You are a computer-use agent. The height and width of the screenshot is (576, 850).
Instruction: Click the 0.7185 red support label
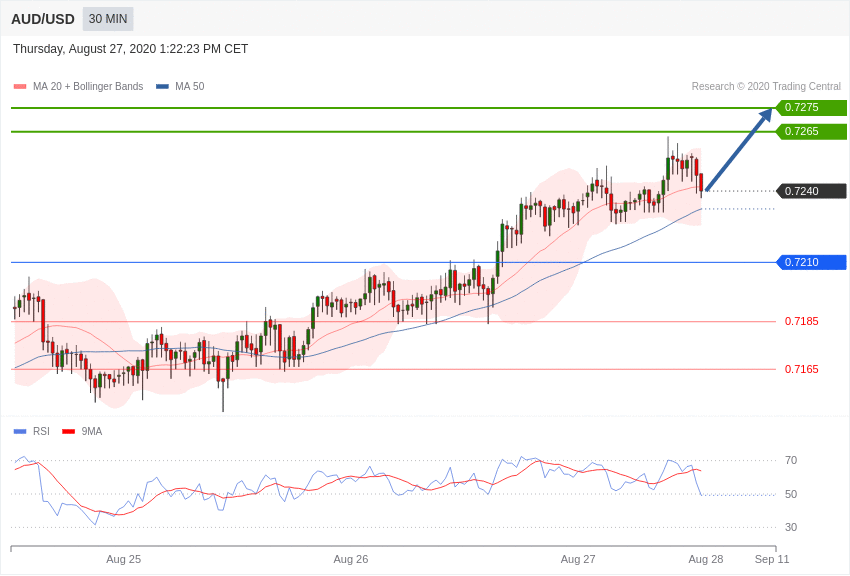point(802,321)
